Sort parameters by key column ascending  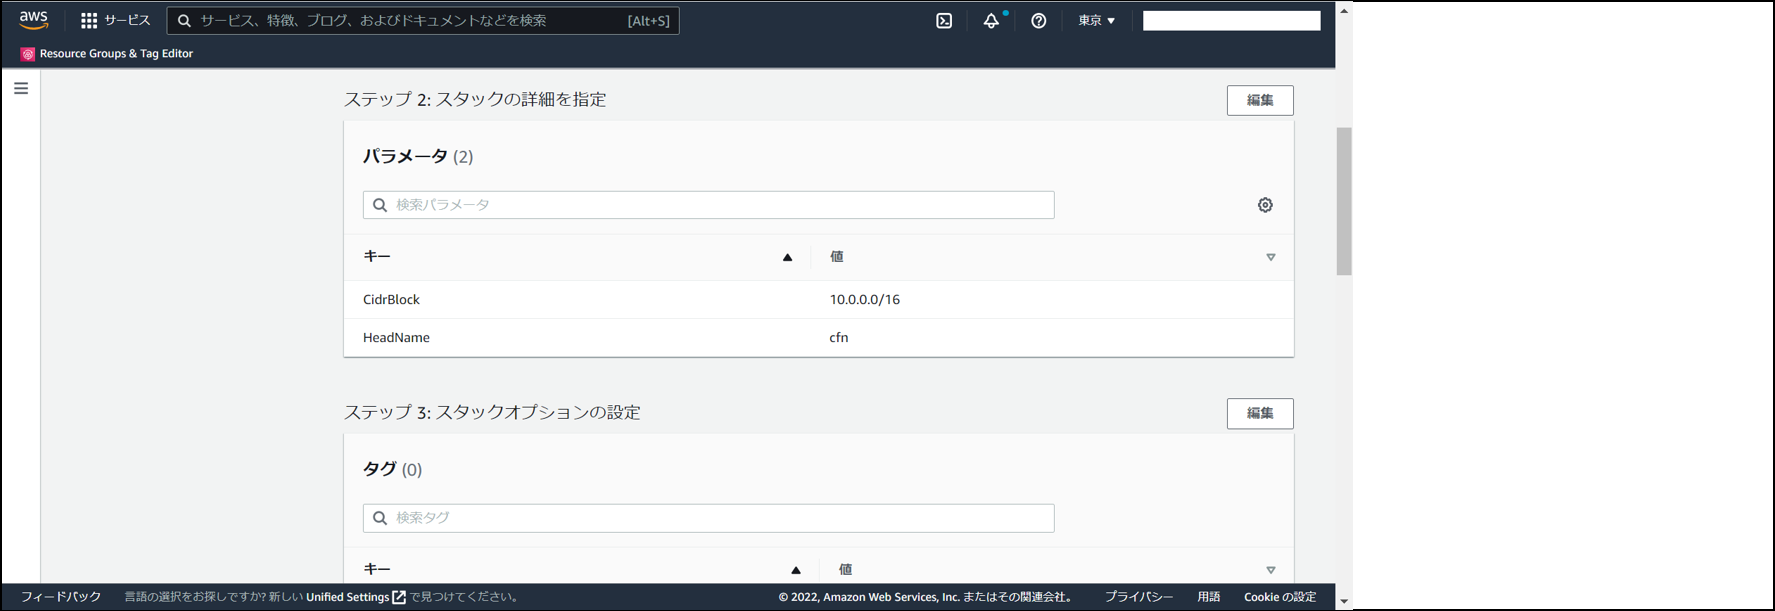click(x=787, y=257)
